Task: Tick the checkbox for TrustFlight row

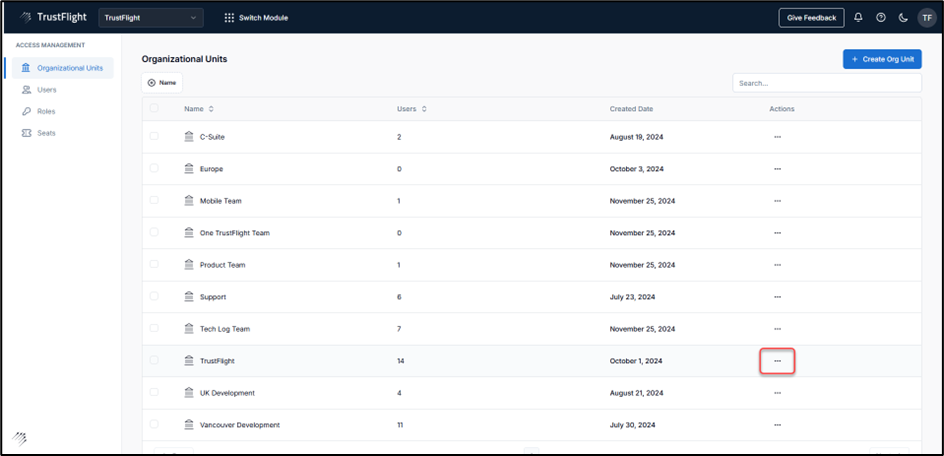Action: pyautogui.click(x=154, y=360)
